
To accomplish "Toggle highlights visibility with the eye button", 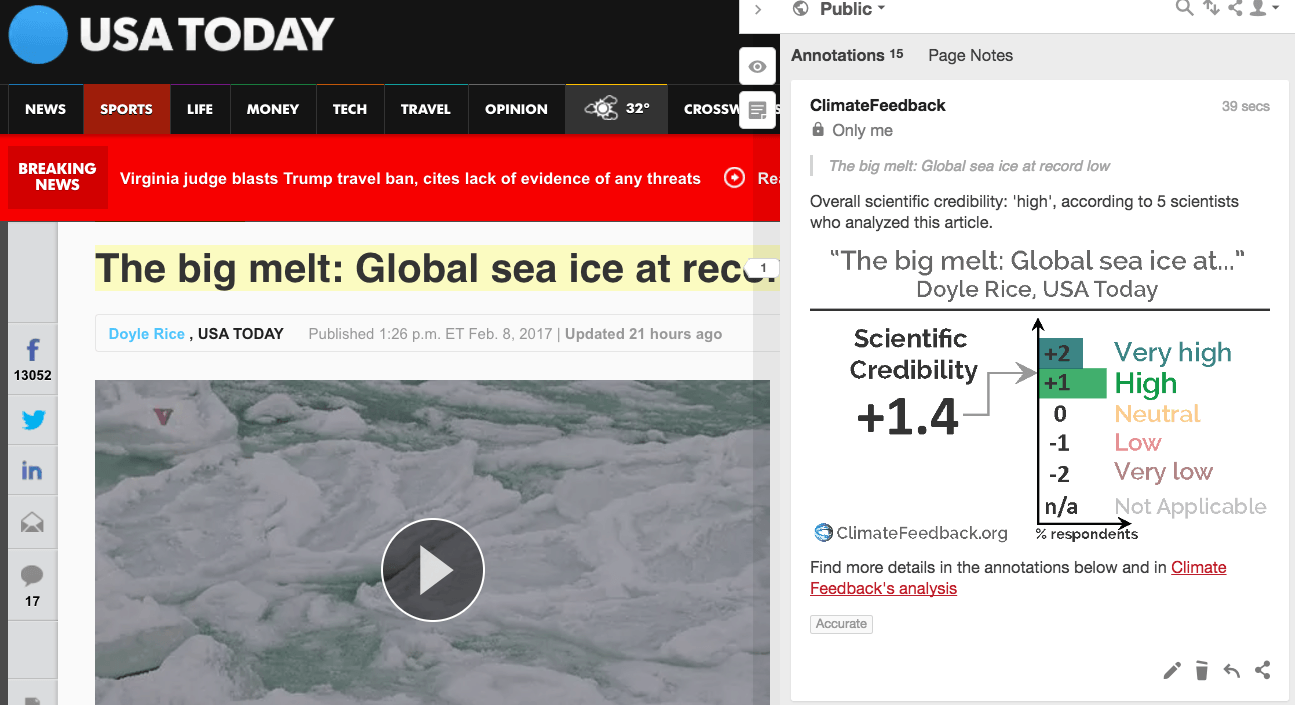I will click(758, 67).
